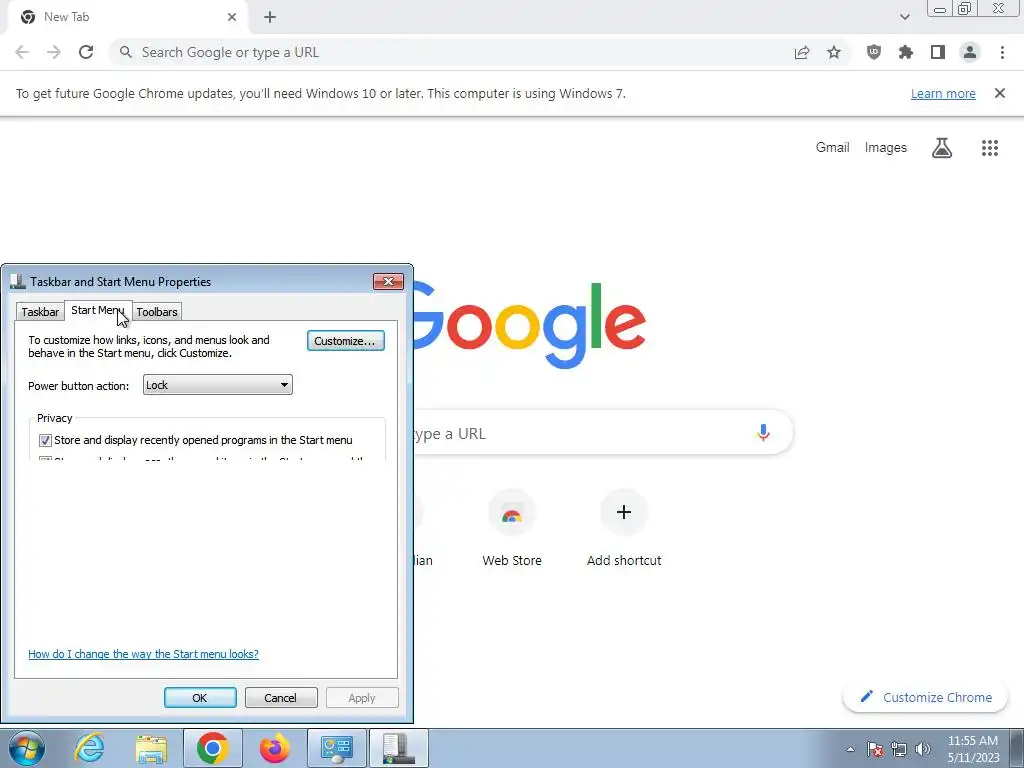
Task: Switch to the Taskbar tab
Action: (40, 312)
